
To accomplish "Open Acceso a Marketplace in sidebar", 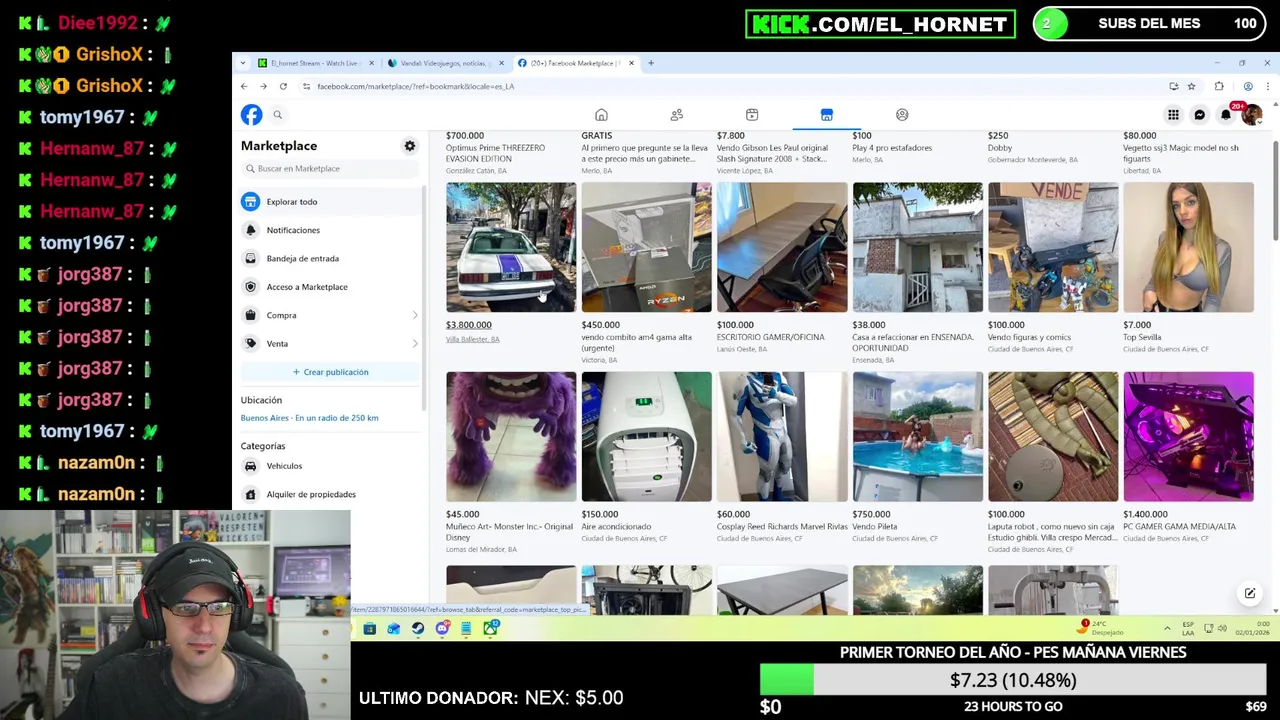I will (331, 287).
